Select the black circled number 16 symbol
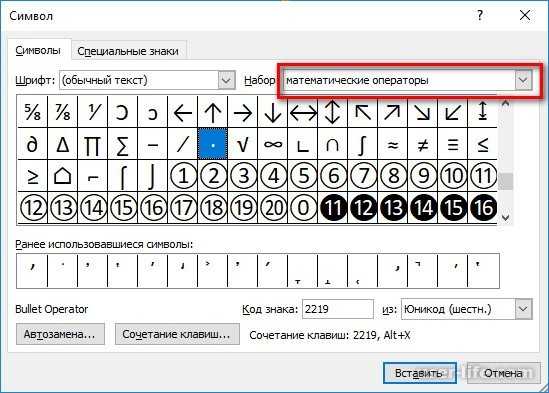The image size is (549, 393). pos(483,207)
